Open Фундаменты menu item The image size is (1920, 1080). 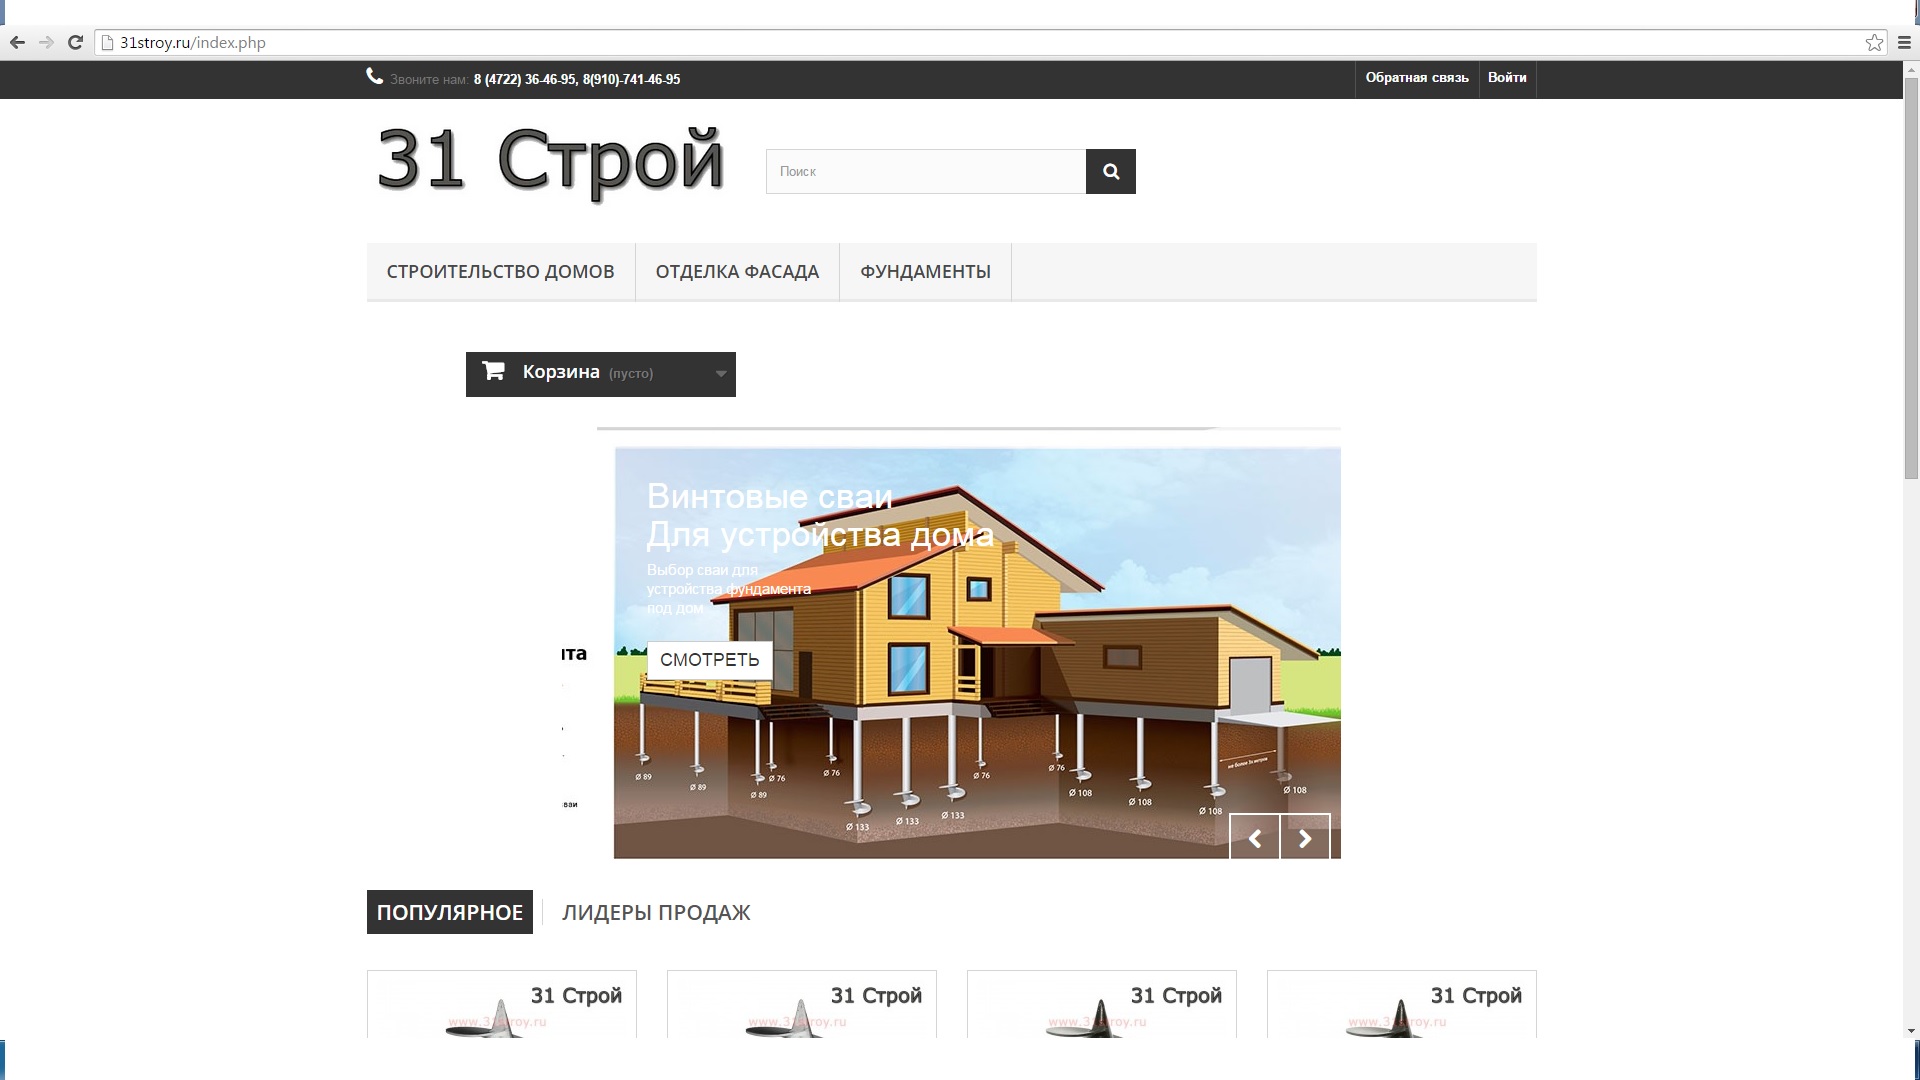tap(925, 272)
